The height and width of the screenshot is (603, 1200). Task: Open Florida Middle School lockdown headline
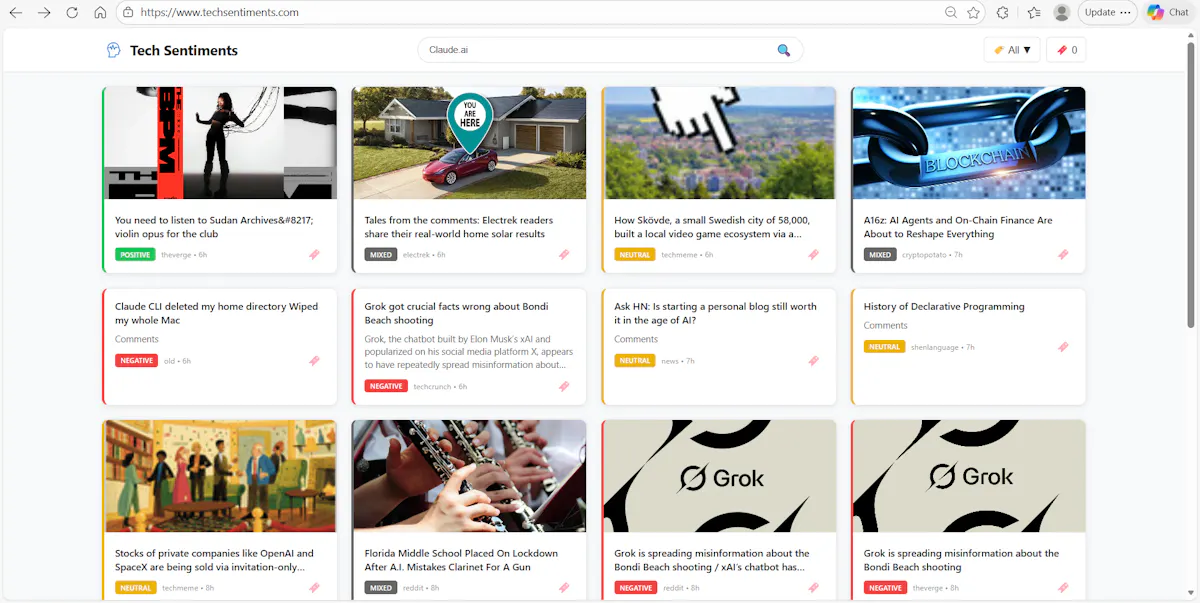pyautogui.click(x=461, y=560)
